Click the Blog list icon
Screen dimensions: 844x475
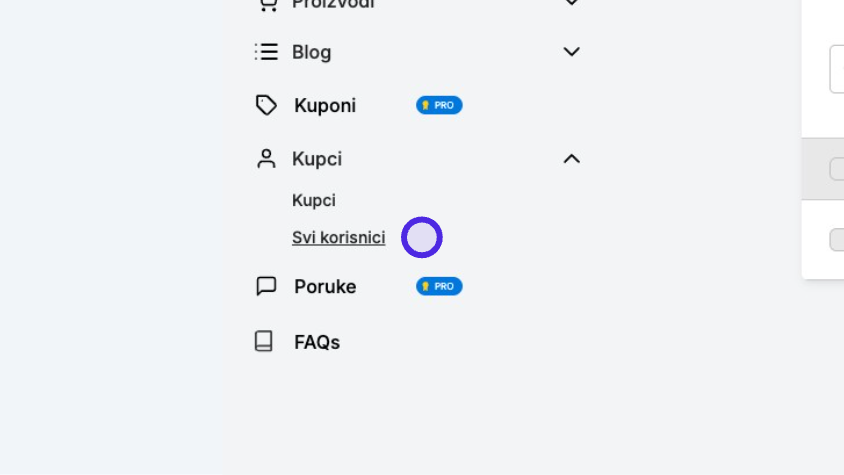(266, 52)
